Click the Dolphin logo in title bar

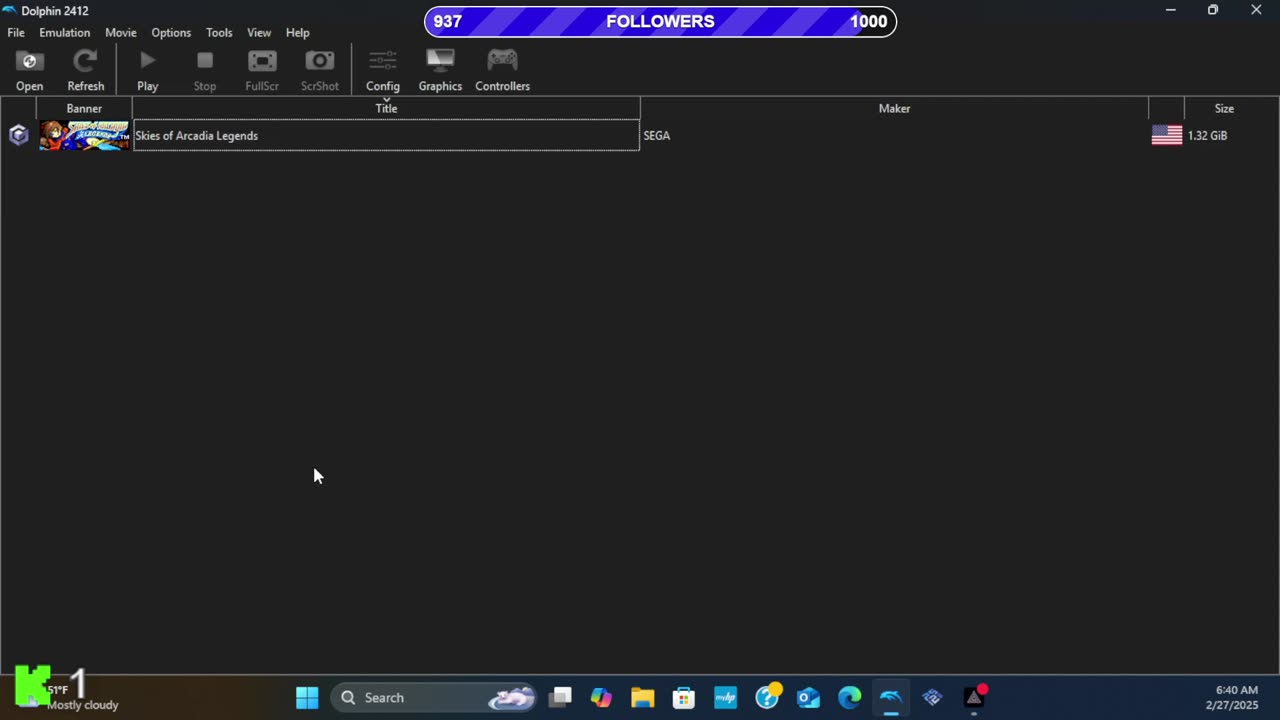[x=10, y=10]
